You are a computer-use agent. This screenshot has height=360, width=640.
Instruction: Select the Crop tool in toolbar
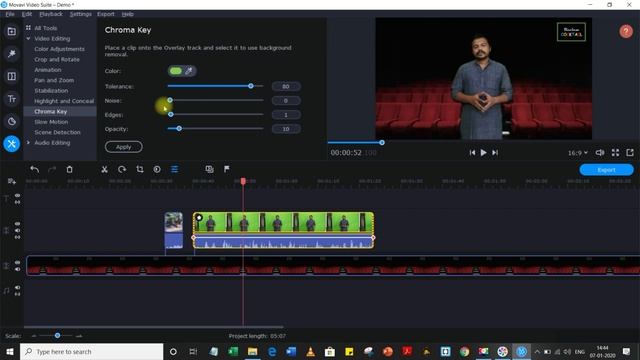(140, 169)
